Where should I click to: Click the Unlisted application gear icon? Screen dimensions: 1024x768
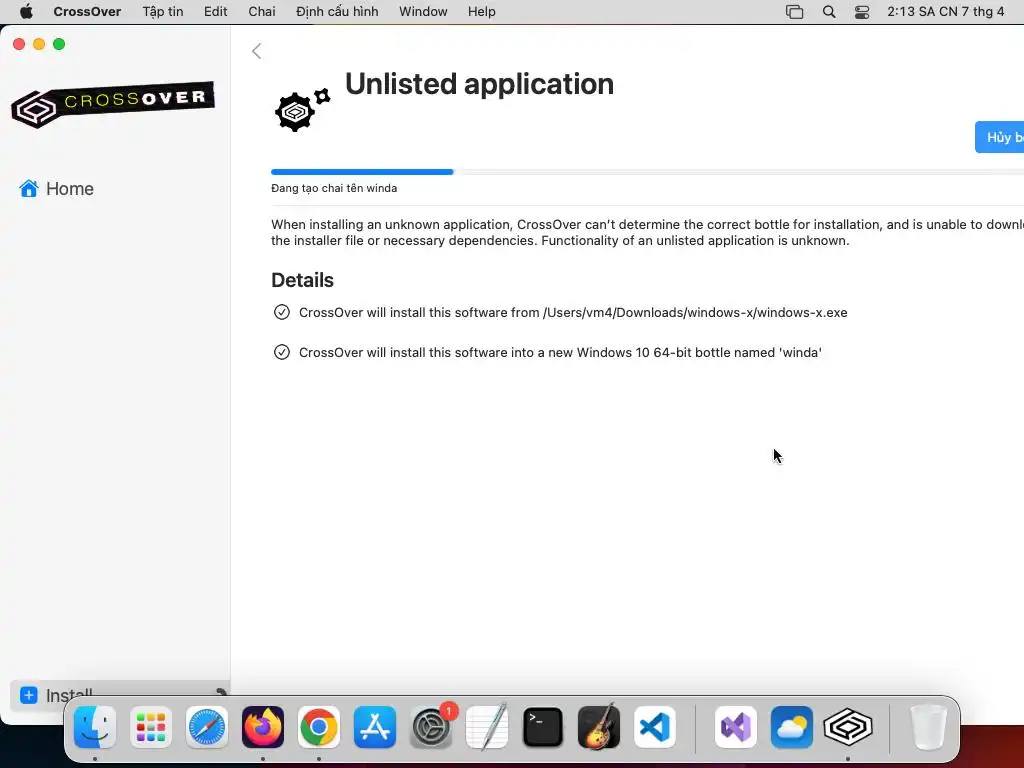302,110
